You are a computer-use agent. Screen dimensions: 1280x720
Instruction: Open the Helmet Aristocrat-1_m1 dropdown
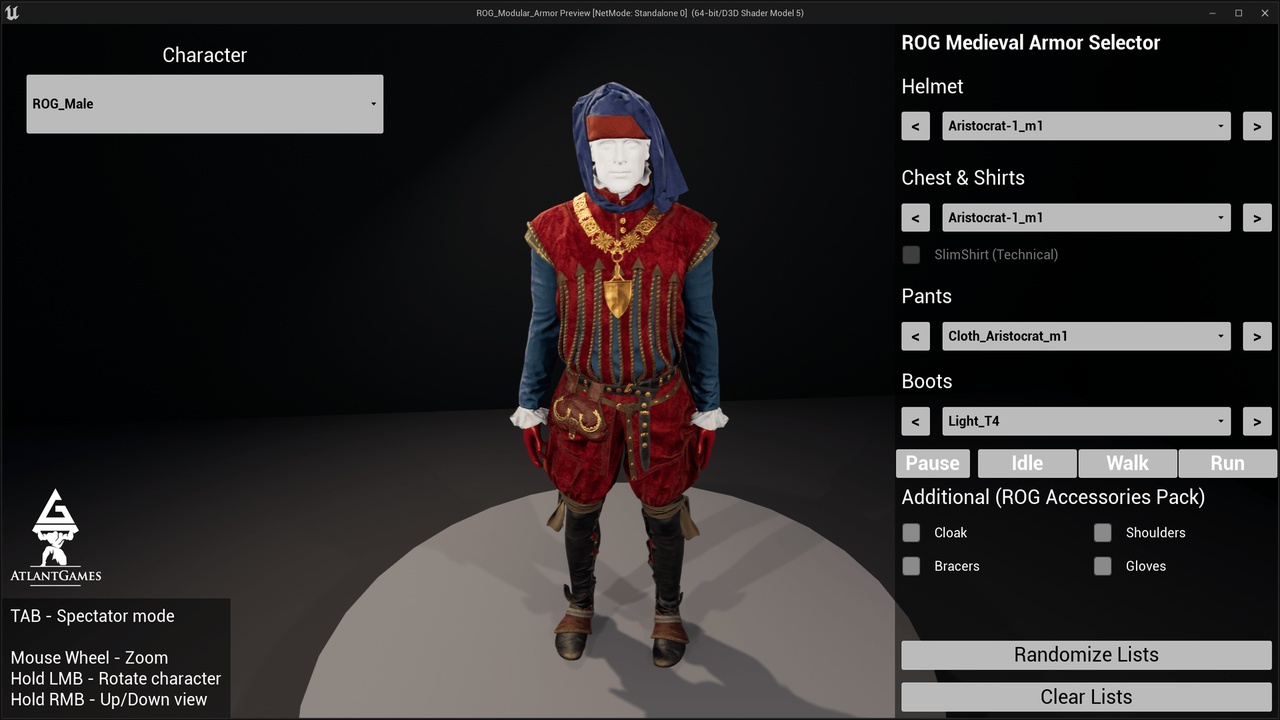(1086, 126)
